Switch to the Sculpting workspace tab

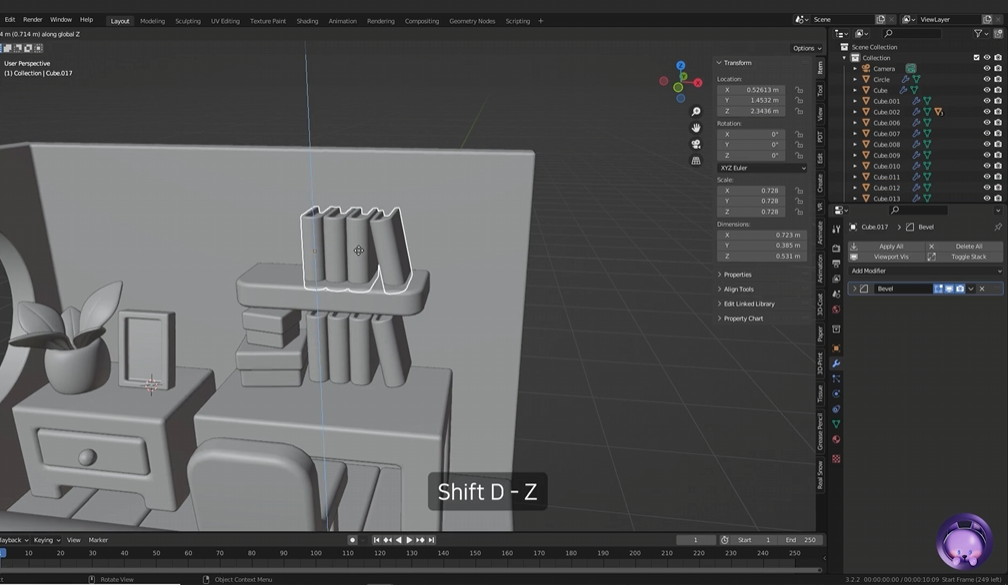[x=188, y=21]
